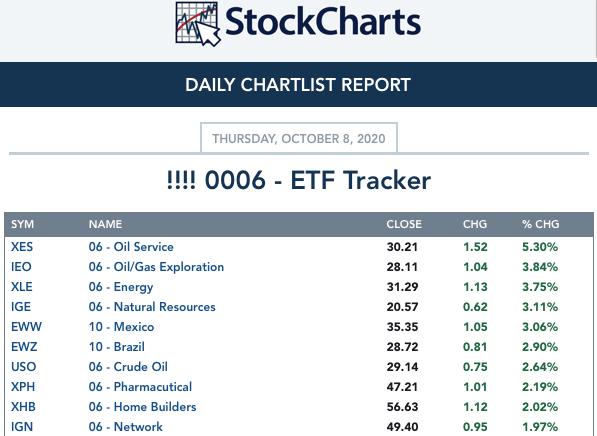Click the % CHG column header

(x=541, y=224)
